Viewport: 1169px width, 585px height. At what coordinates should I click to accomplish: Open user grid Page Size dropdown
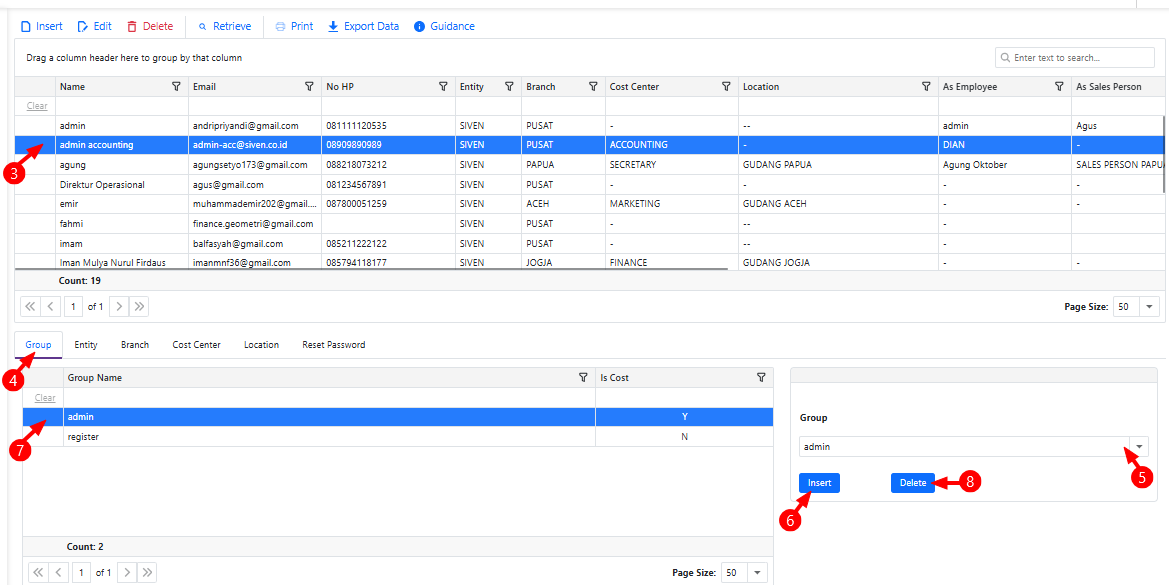tap(1150, 306)
